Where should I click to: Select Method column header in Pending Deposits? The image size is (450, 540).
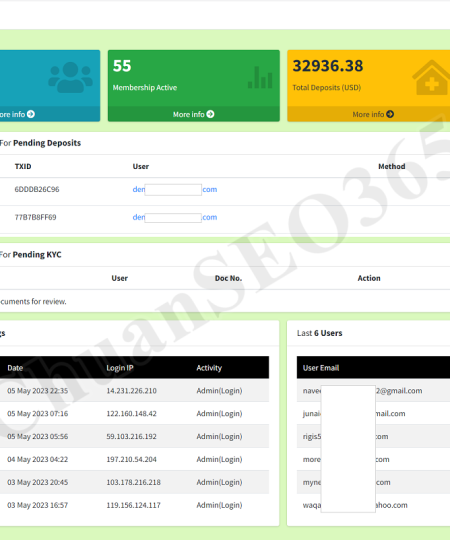coord(391,166)
